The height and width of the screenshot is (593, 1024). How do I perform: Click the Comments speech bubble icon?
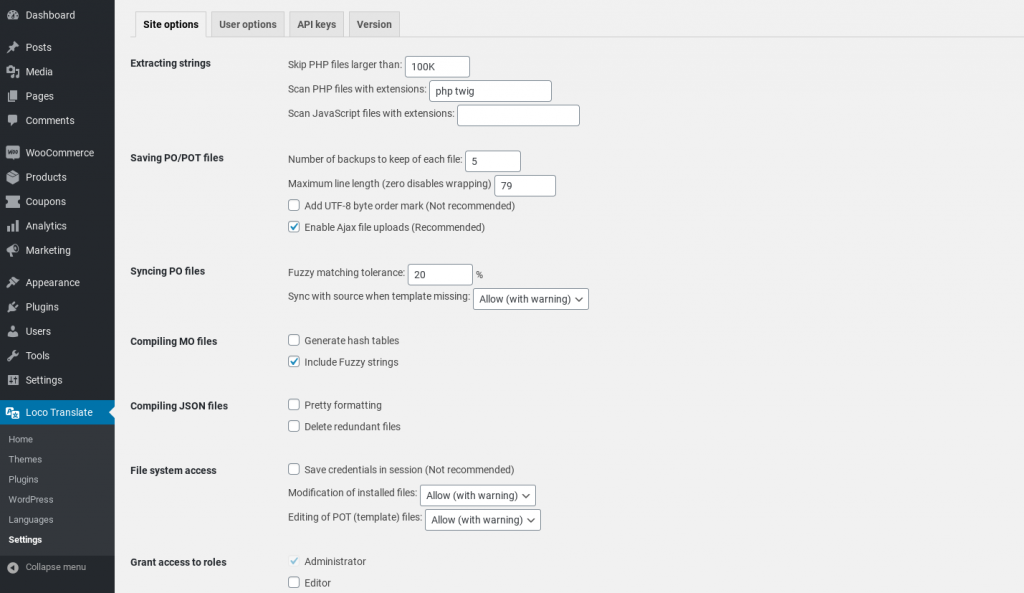(x=12, y=120)
